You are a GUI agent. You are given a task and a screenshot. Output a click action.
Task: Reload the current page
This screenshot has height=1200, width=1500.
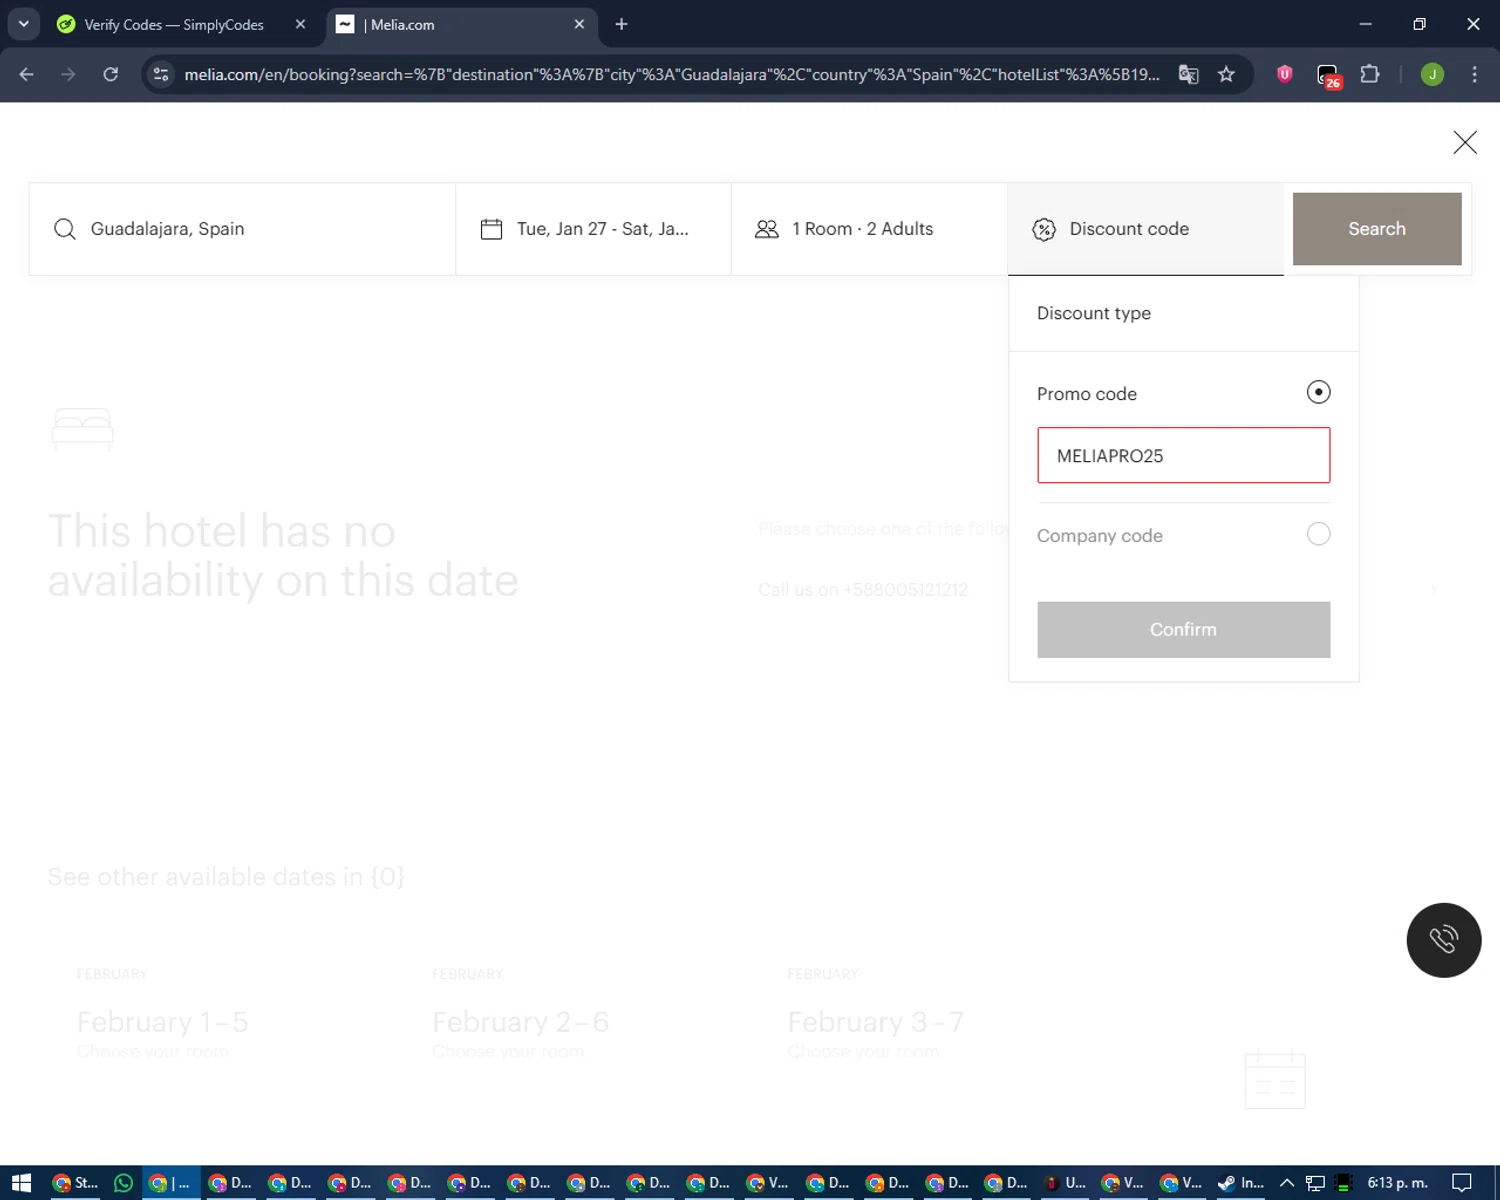(x=110, y=74)
